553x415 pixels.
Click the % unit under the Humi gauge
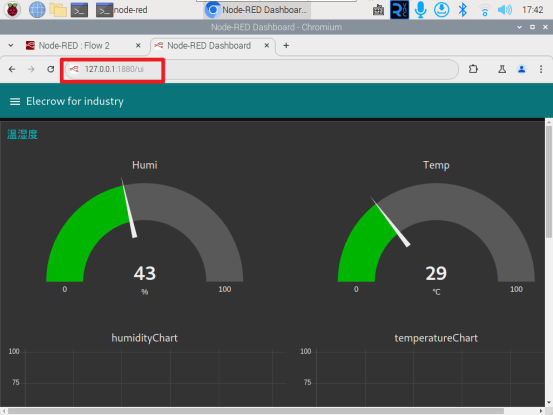coord(145,292)
